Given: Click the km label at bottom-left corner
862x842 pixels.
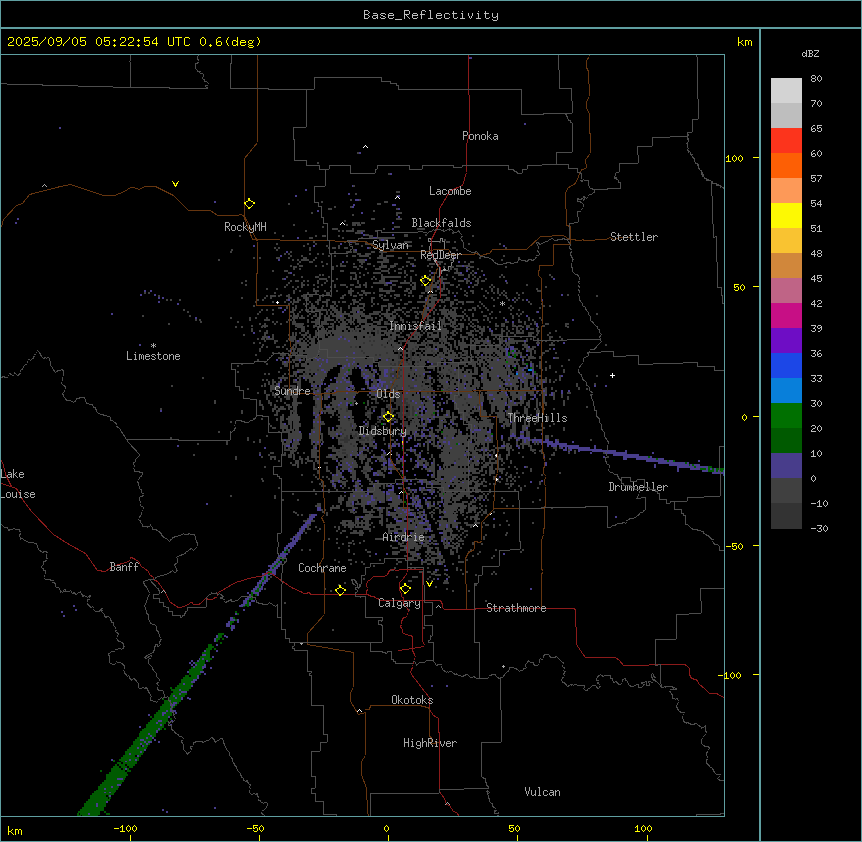Looking at the screenshot, I should (15, 830).
